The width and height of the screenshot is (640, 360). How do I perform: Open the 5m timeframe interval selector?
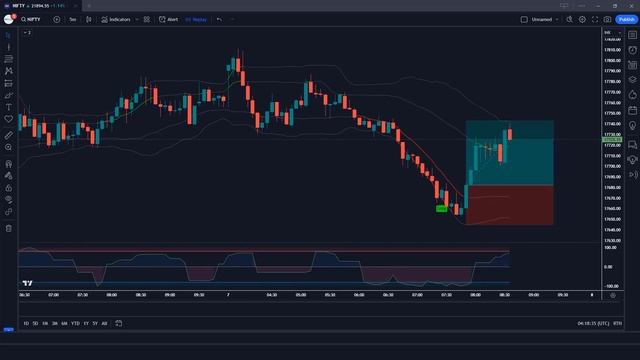[x=73, y=19]
